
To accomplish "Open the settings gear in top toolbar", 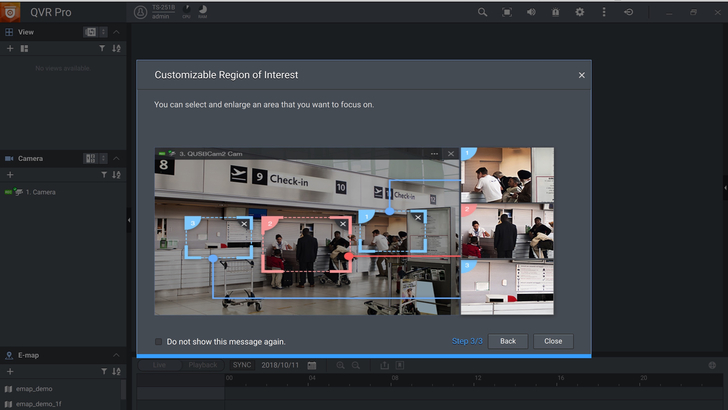I will pyautogui.click(x=579, y=12).
